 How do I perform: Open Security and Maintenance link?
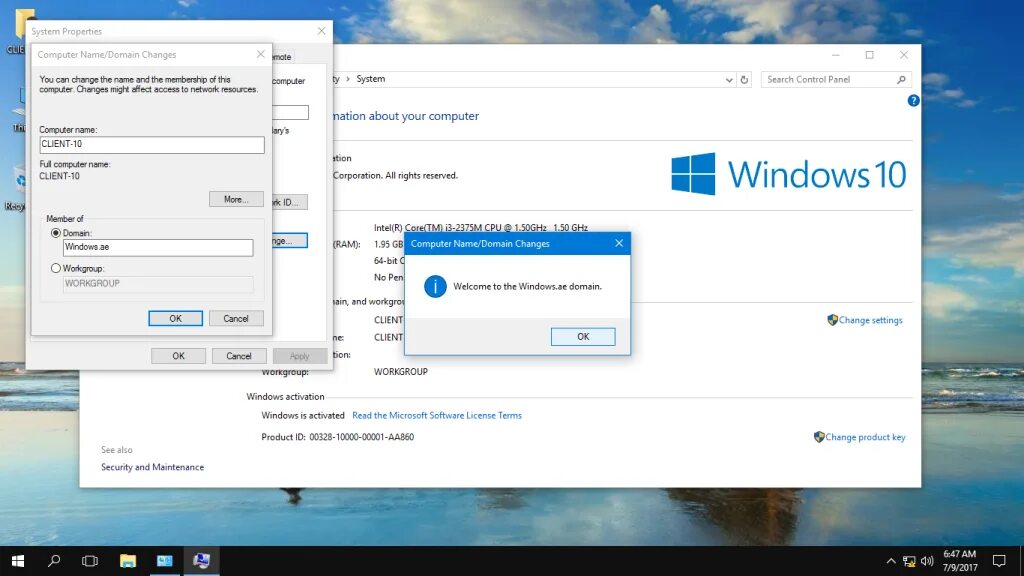coord(152,467)
